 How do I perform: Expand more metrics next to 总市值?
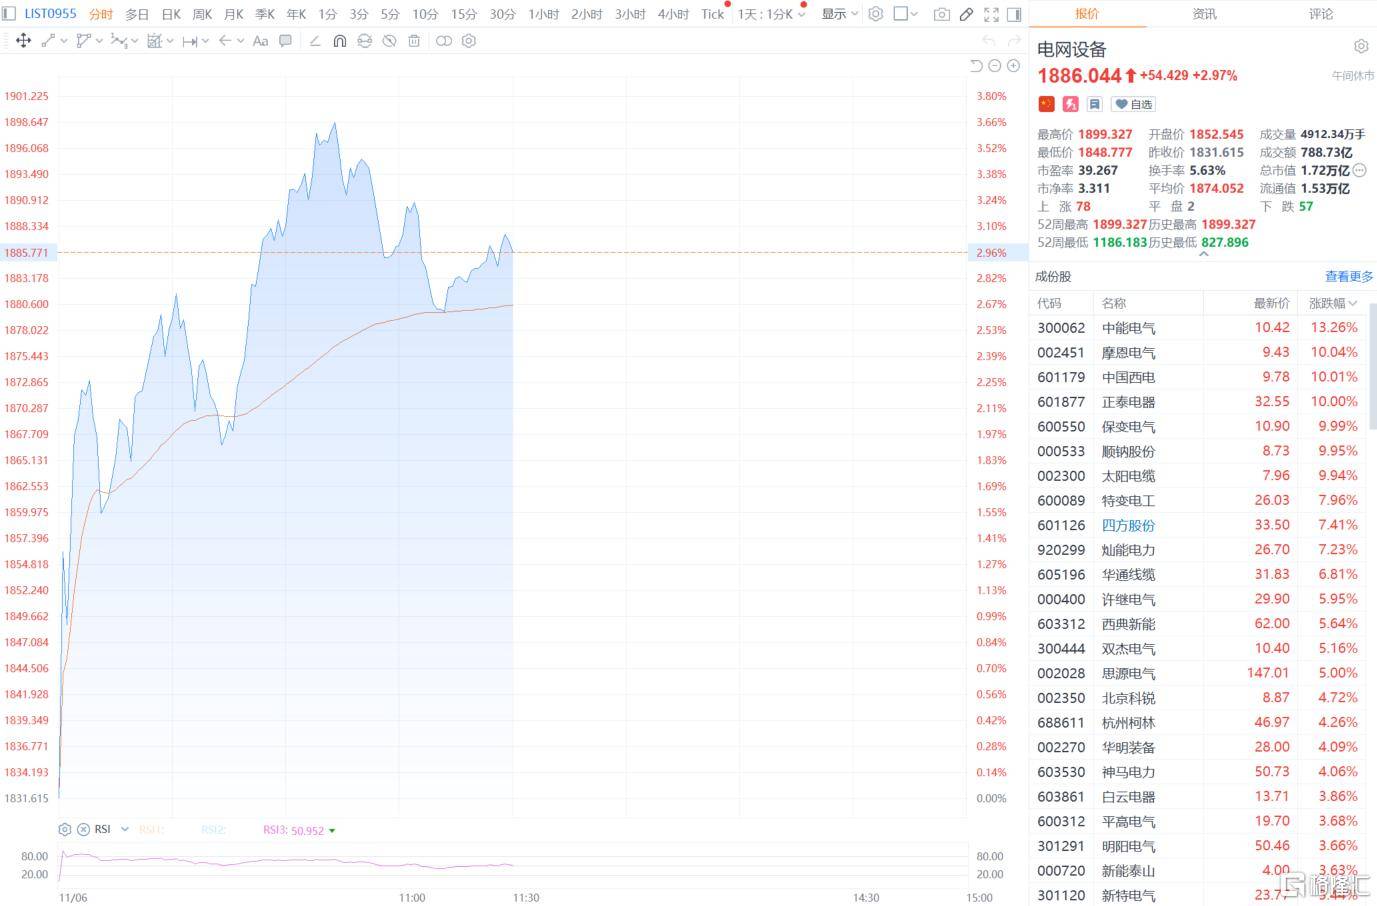coord(1360,171)
